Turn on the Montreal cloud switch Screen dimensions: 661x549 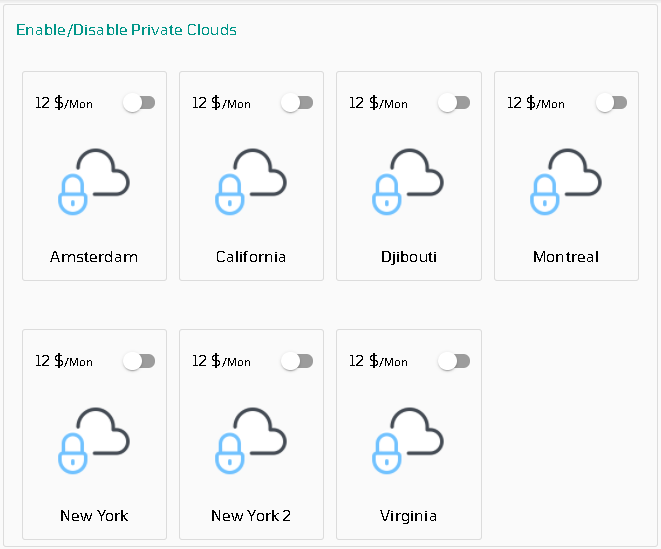click(x=612, y=103)
